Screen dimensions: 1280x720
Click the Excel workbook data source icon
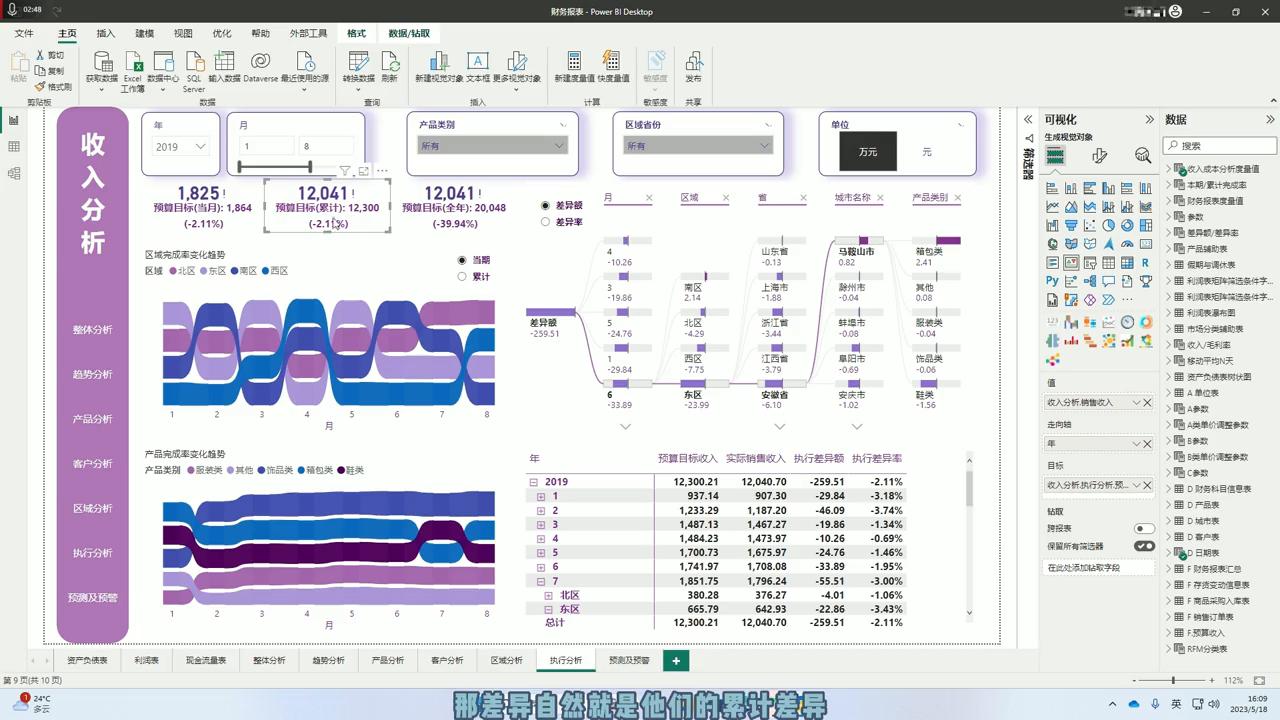[x=133, y=62]
